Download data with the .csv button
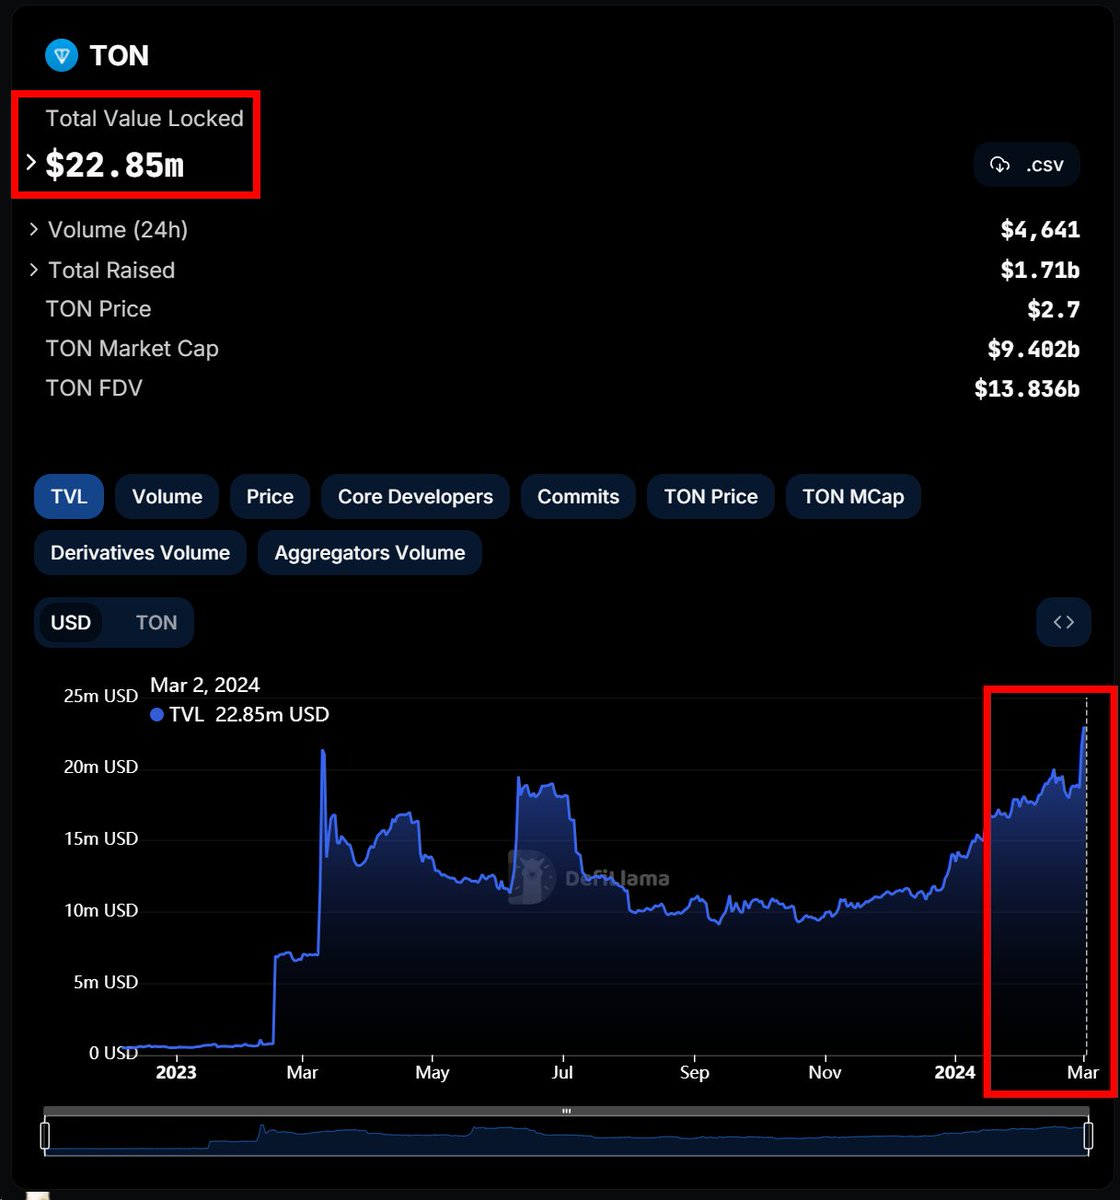1120x1200 pixels. coord(1026,165)
